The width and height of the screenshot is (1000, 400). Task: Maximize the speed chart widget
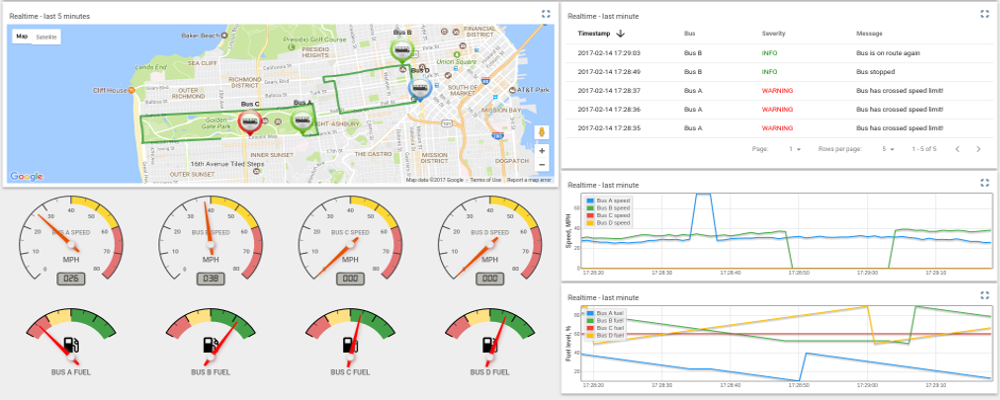(984, 183)
